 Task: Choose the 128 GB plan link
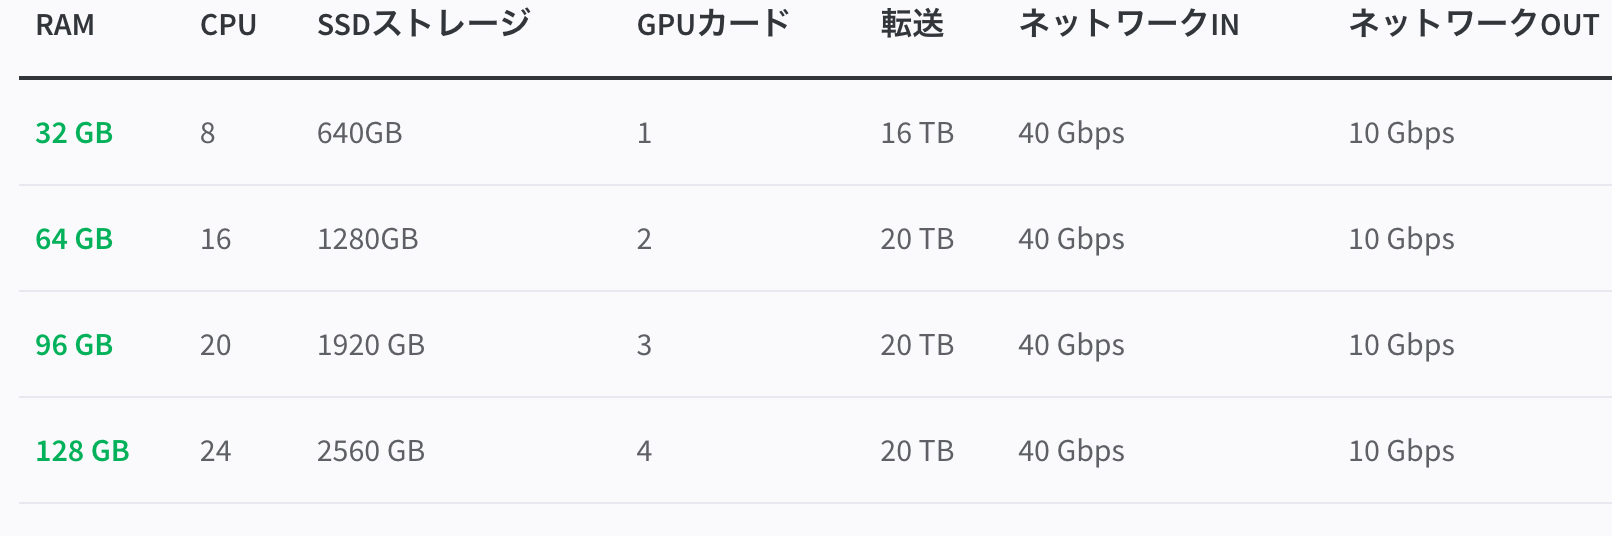[x=82, y=451]
